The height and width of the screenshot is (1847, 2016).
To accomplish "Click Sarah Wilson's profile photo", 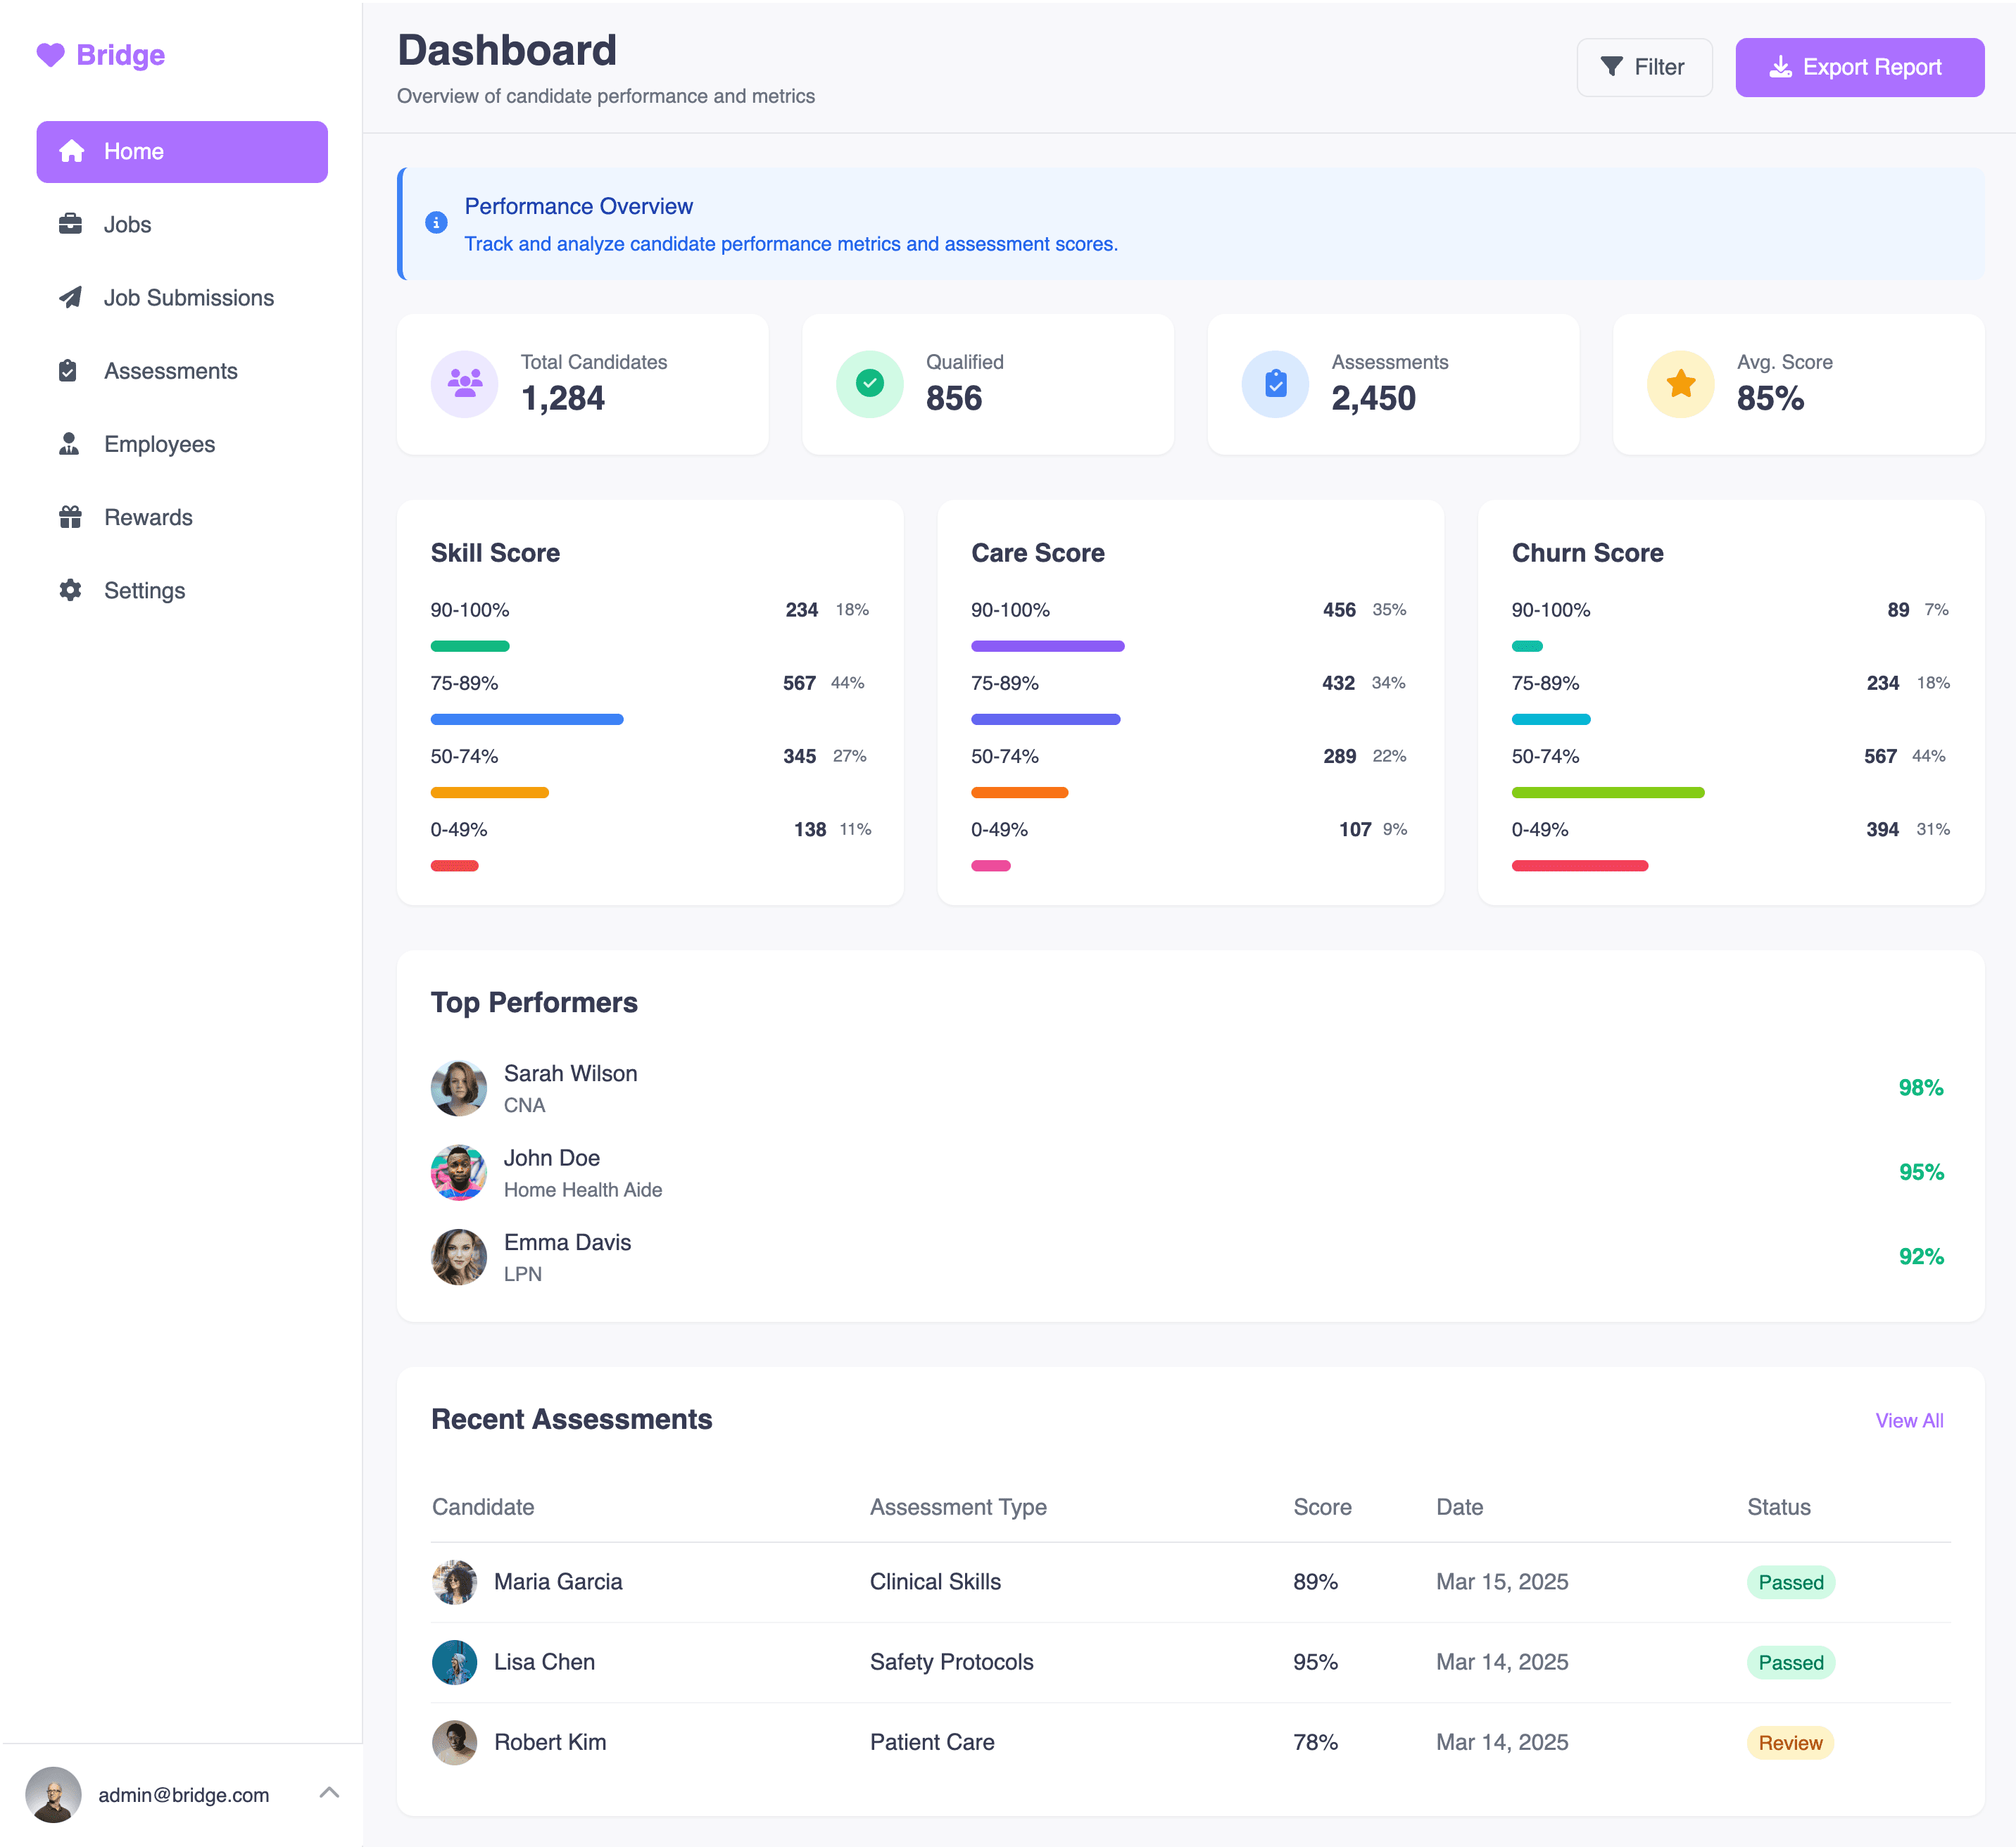I will click(458, 1088).
